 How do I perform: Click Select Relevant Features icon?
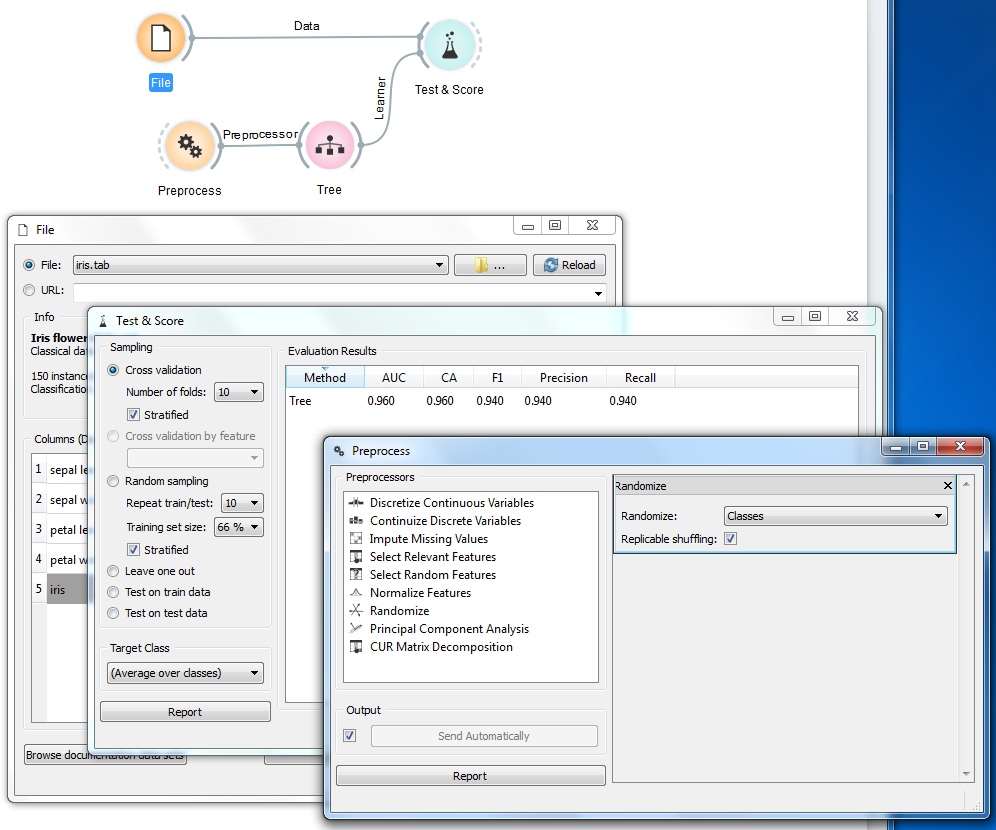pyautogui.click(x=356, y=557)
